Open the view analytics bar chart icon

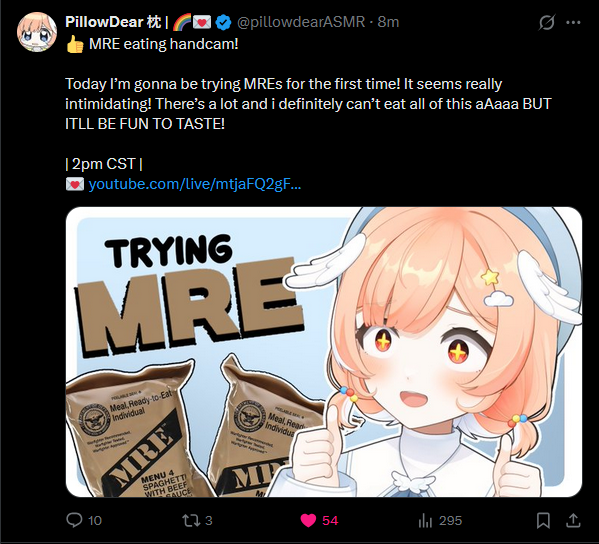pos(425,520)
